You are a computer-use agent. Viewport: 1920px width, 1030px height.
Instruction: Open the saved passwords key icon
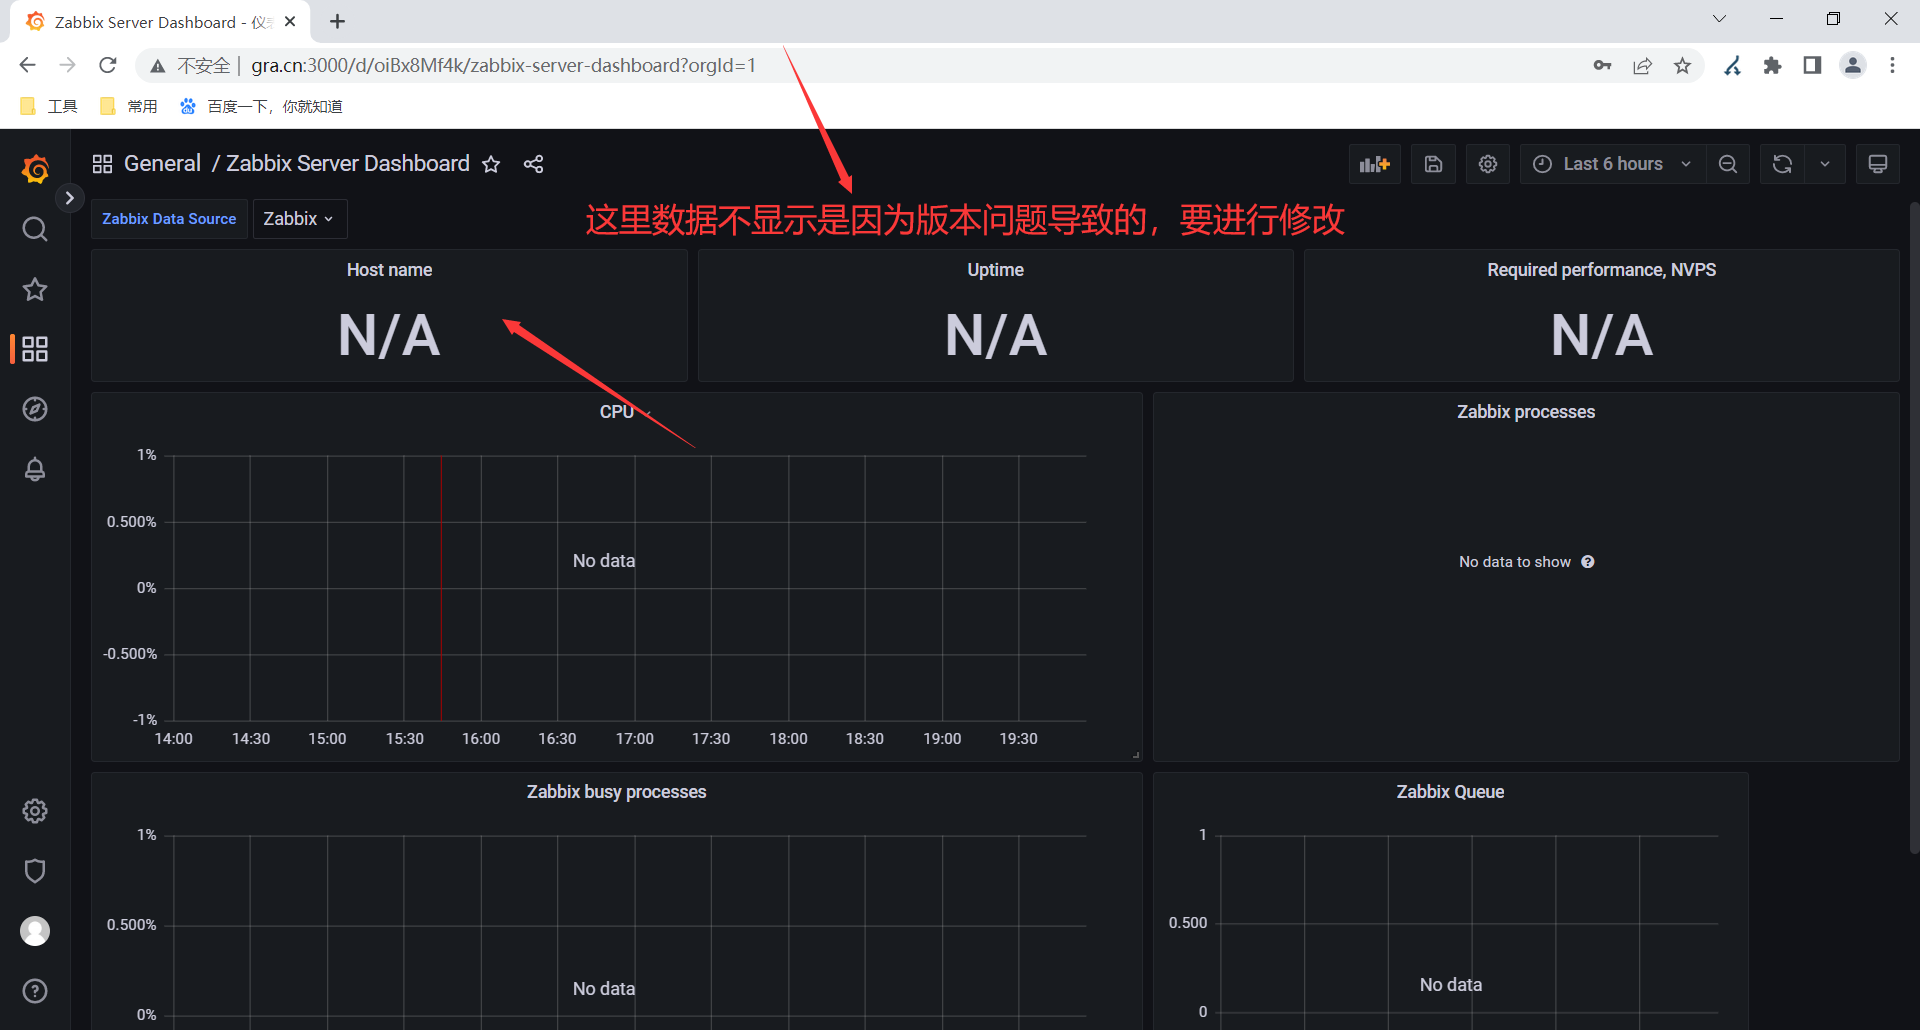pyautogui.click(x=1602, y=66)
